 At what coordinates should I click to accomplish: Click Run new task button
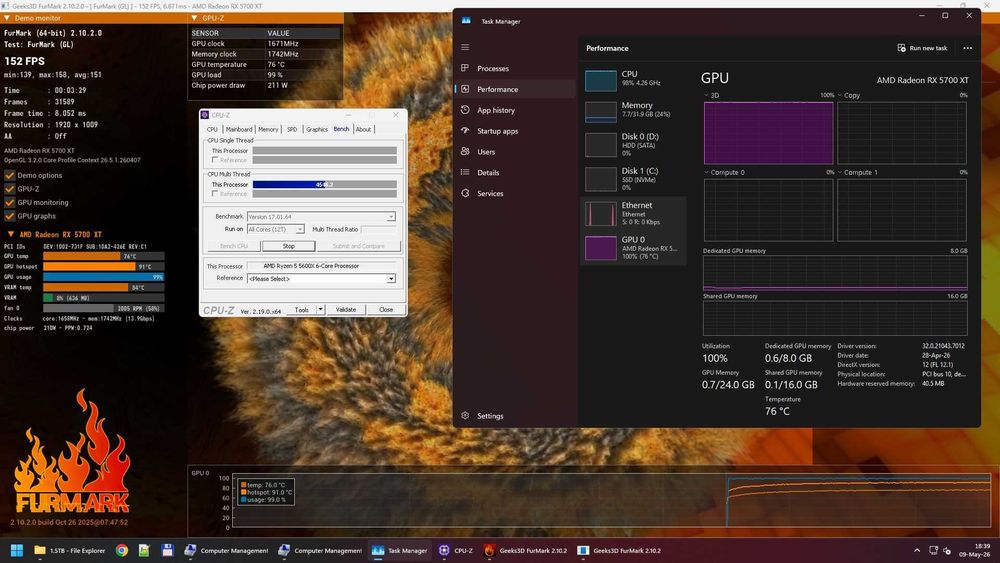[x=922, y=48]
